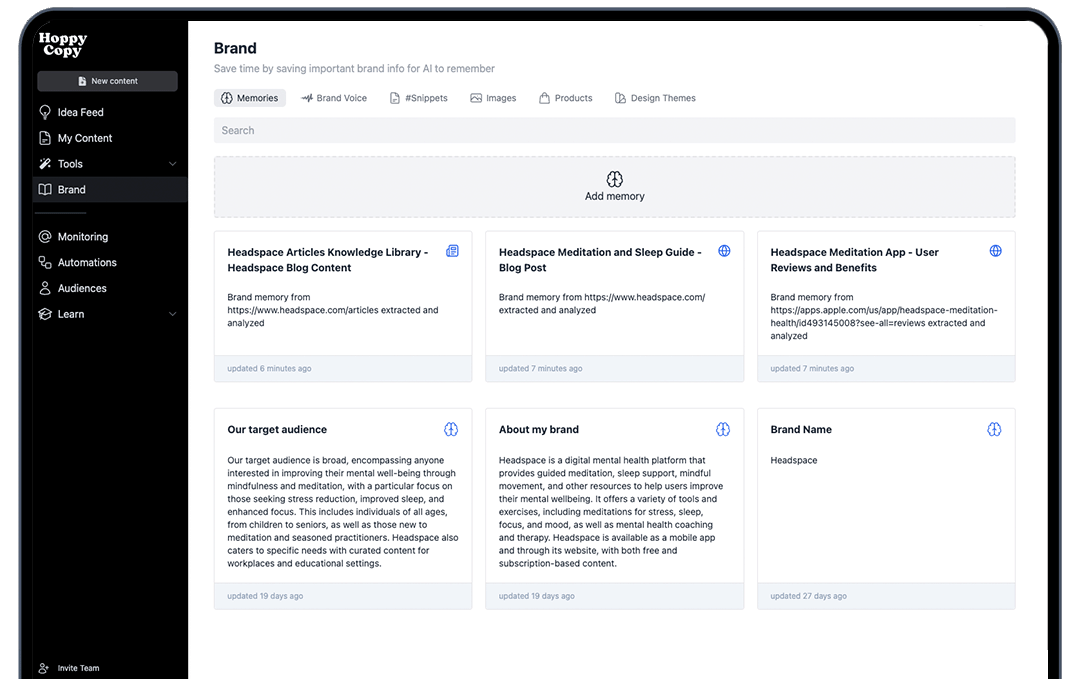Click the waveform icon on Brand Voice tab
The width and height of the screenshot is (1080, 679).
[307, 98]
